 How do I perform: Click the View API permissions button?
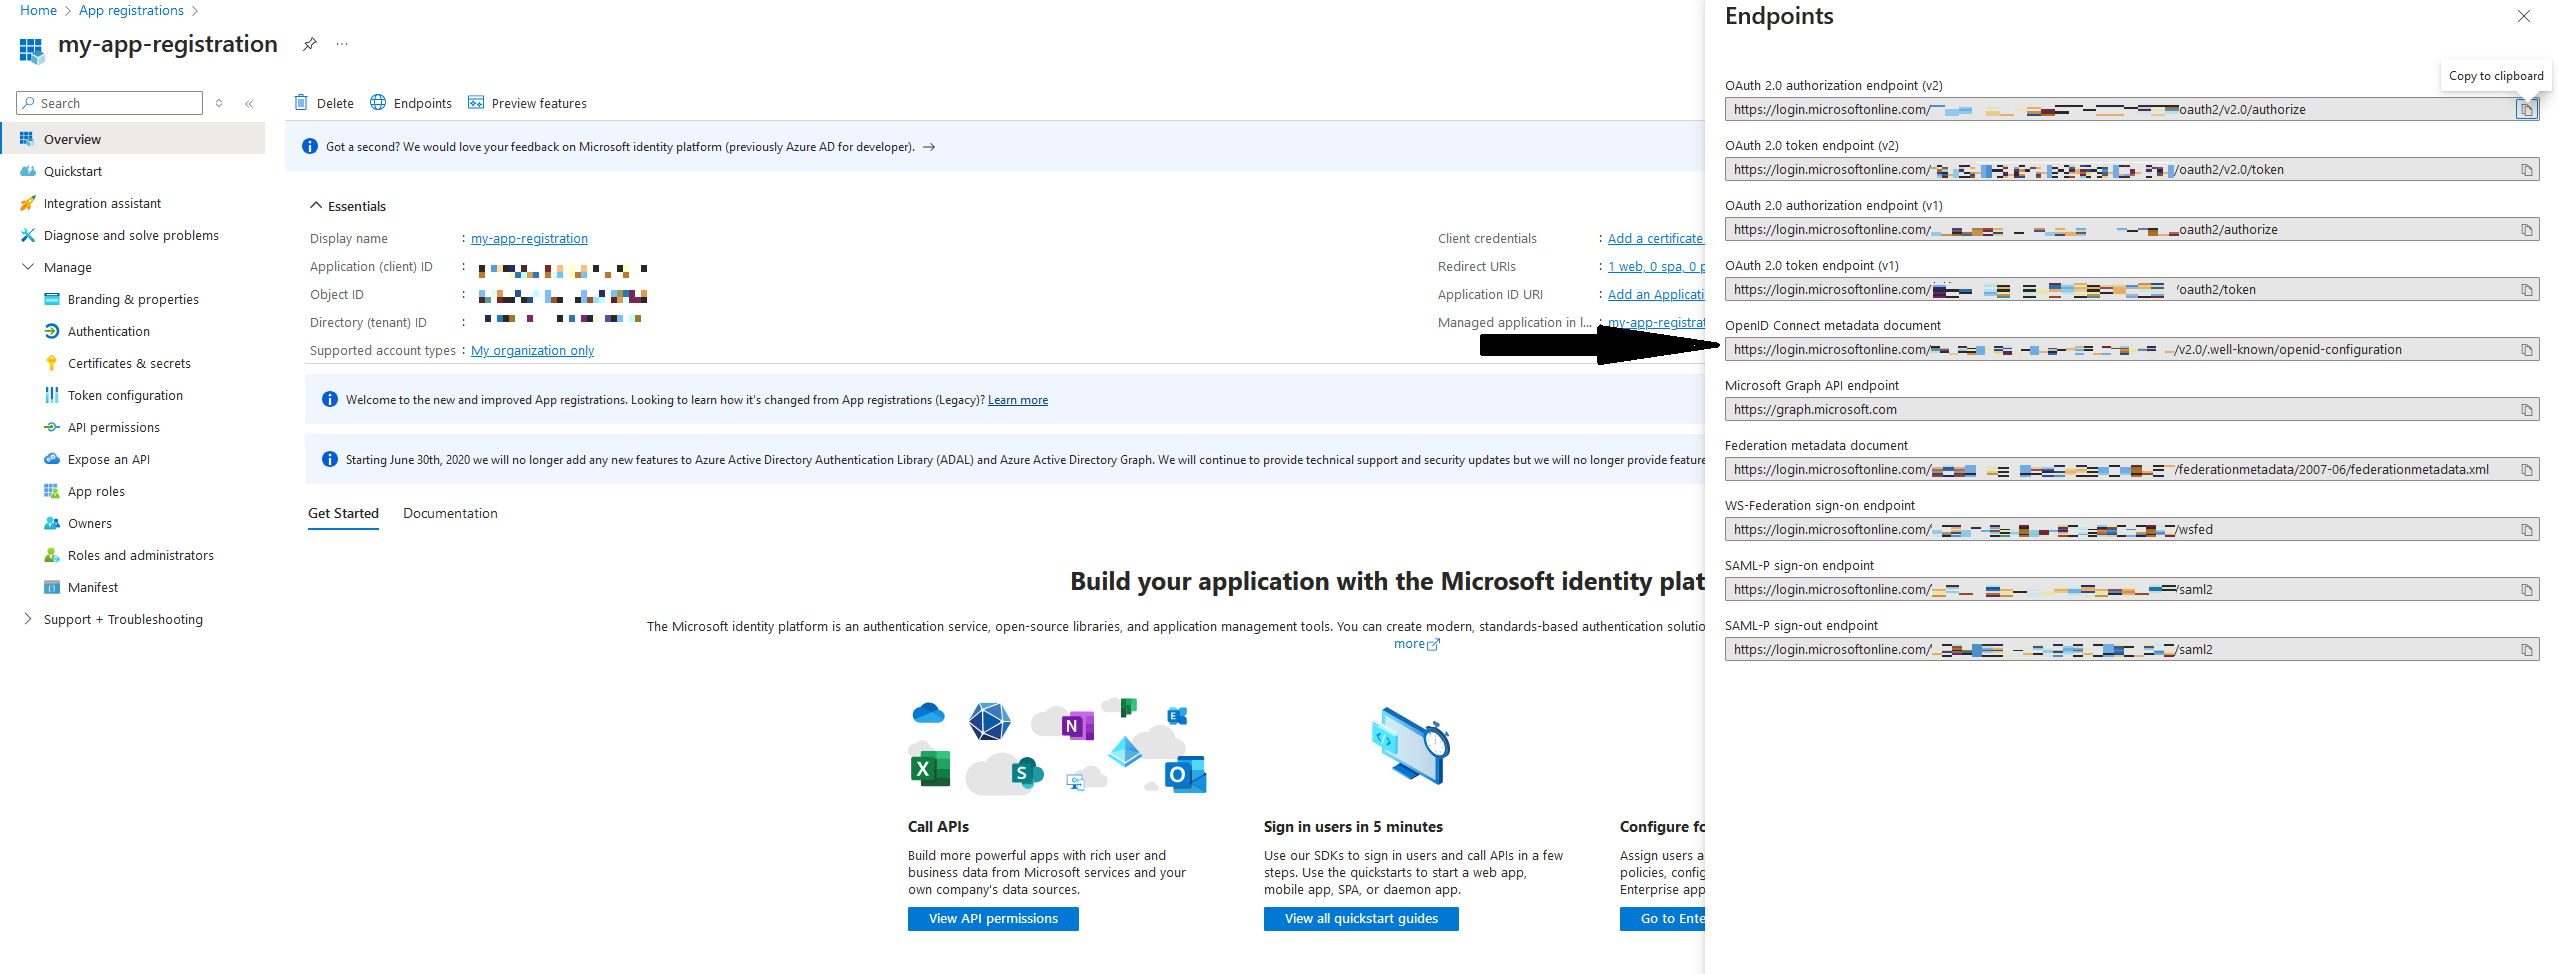pyautogui.click(x=993, y=918)
